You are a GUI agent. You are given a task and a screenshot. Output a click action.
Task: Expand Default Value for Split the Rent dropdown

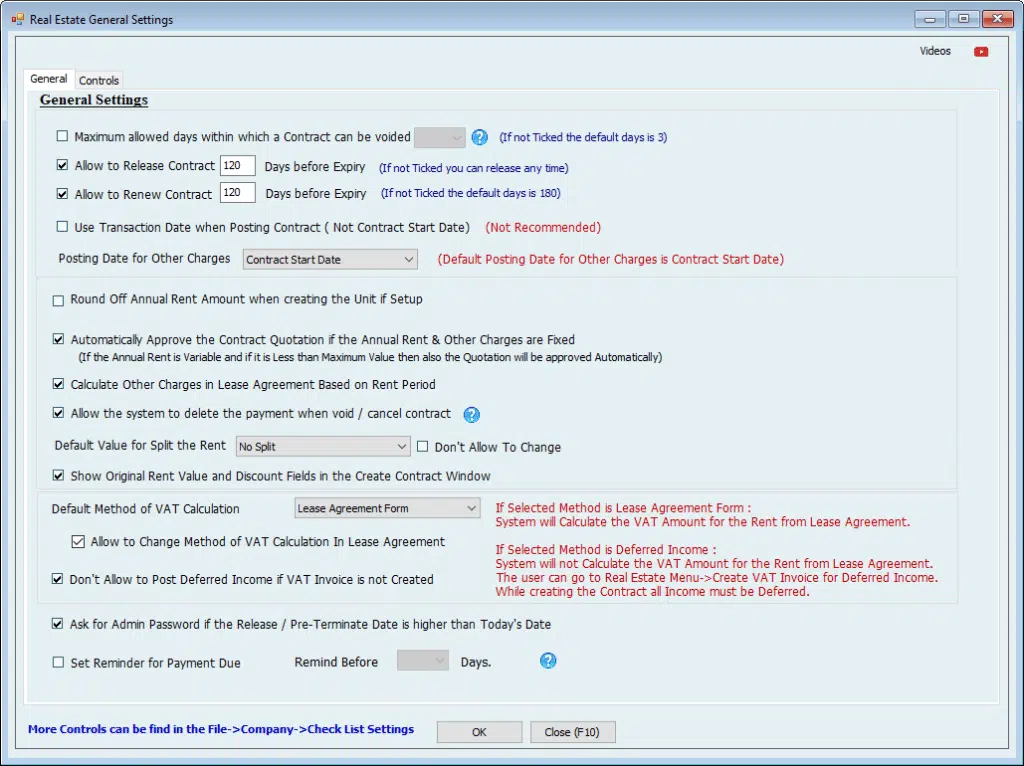[323, 447]
